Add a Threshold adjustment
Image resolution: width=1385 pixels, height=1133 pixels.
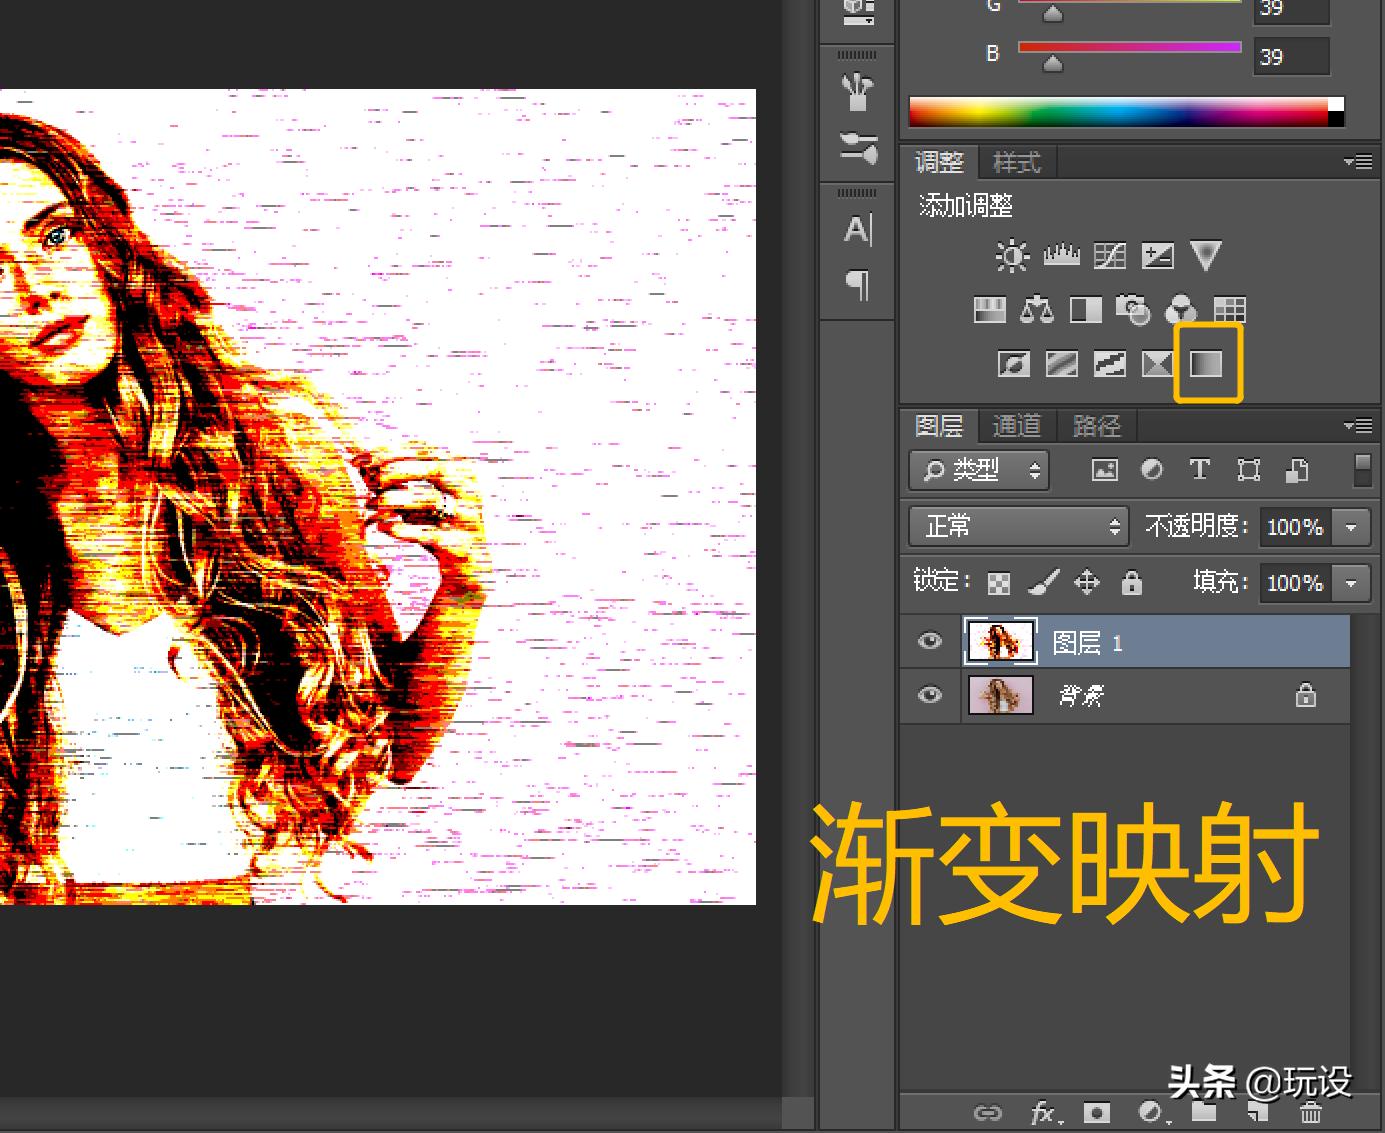pyautogui.click(x=1109, y=364)
